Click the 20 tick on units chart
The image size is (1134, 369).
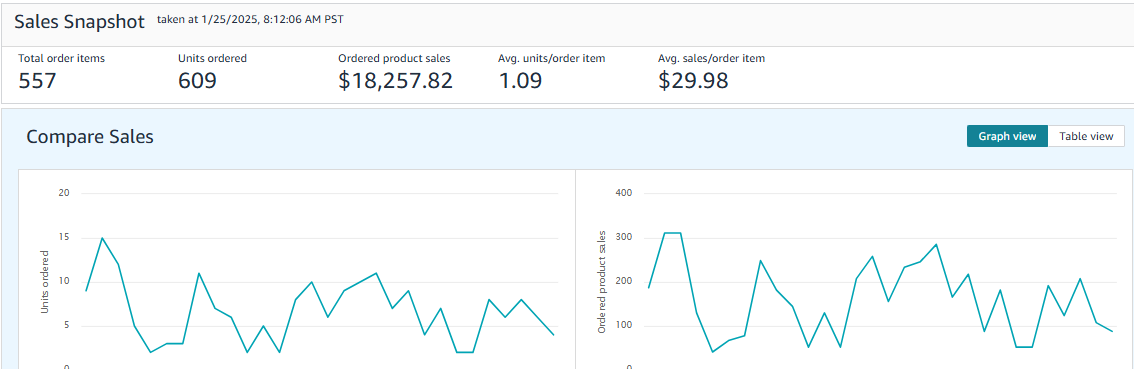[64, 193]
